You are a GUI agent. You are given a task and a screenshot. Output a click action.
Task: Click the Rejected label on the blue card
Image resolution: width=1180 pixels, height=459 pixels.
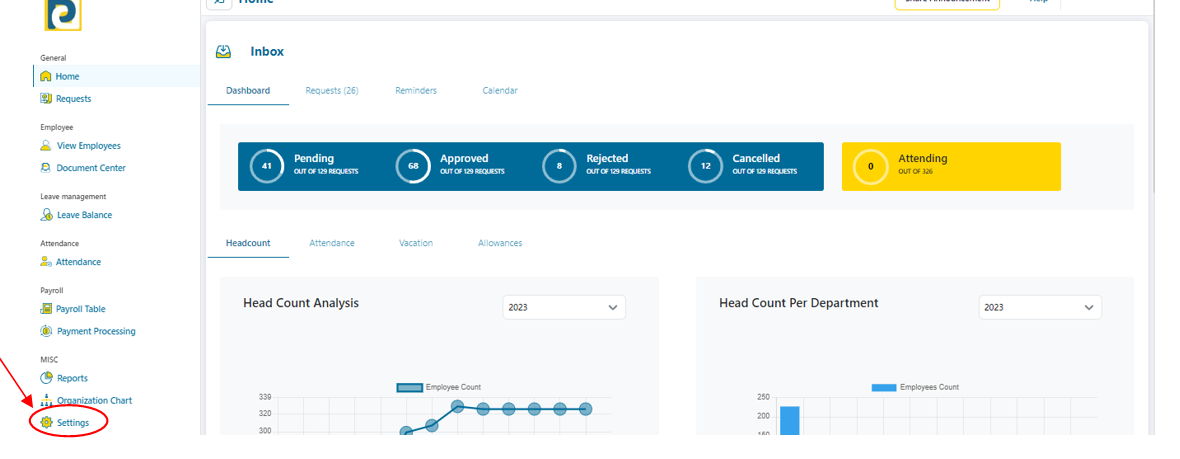pos(607,159)
